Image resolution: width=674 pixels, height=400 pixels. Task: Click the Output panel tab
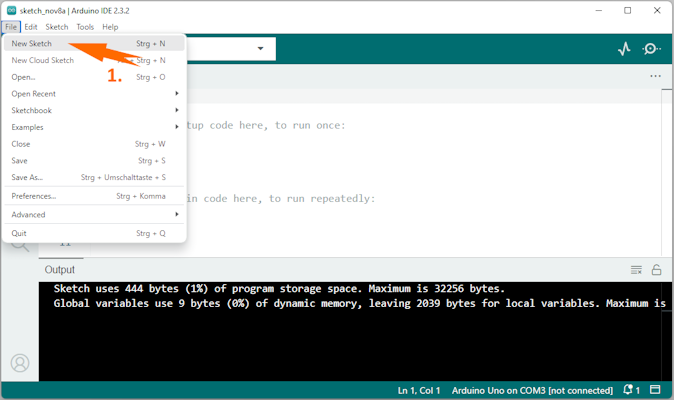click(60, 269)
